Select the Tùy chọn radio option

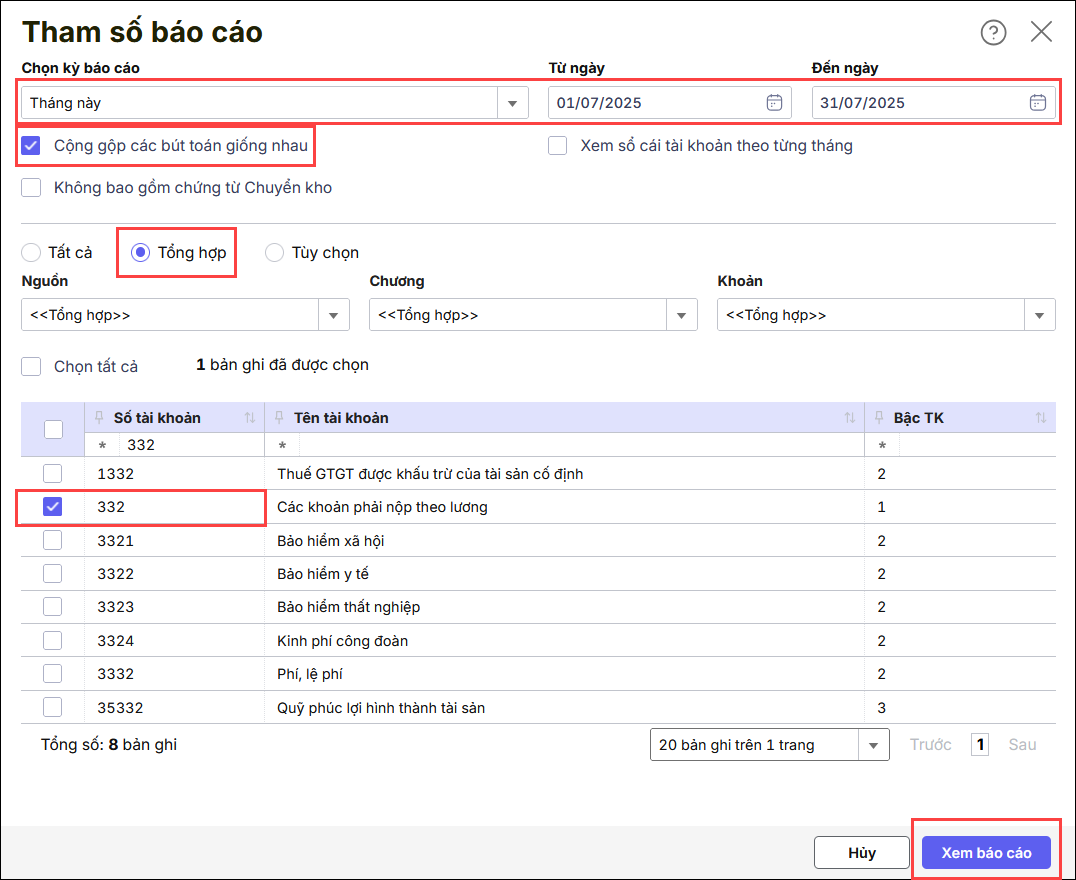(x=274, y=253)
